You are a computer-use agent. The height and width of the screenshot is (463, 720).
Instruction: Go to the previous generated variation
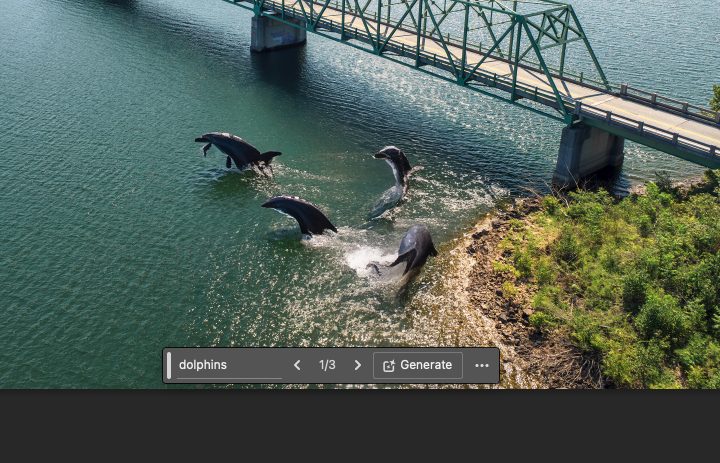(297, 366)
